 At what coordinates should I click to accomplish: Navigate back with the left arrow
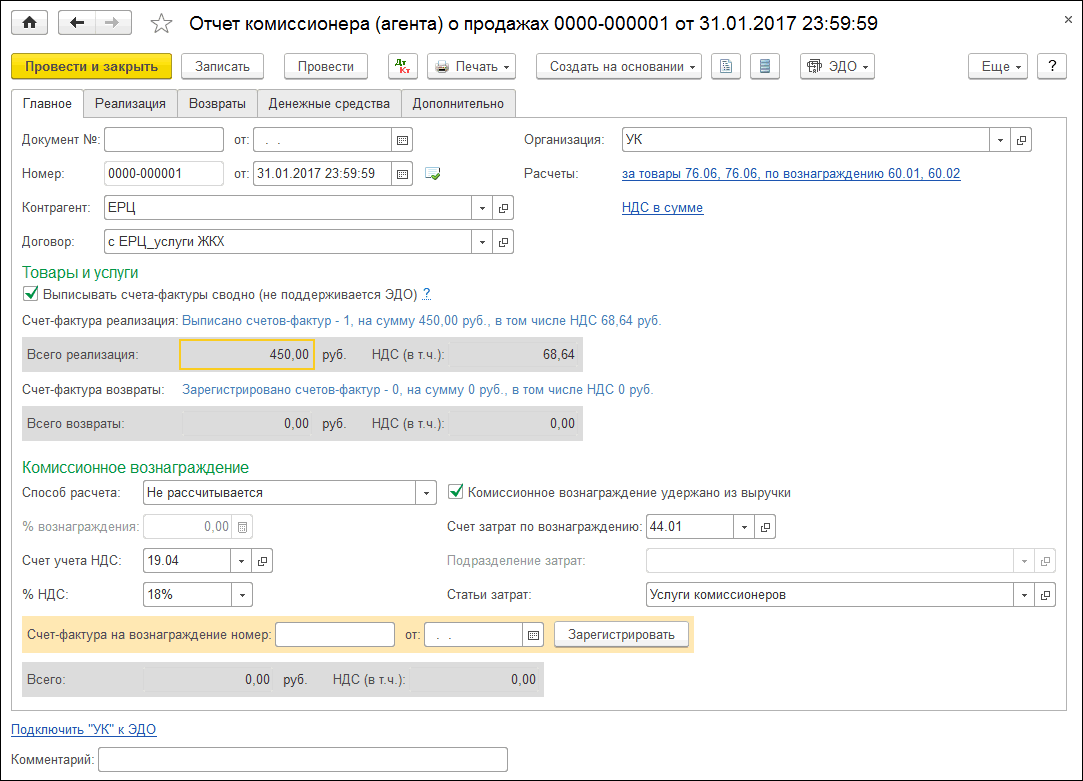tap(77, 22)
